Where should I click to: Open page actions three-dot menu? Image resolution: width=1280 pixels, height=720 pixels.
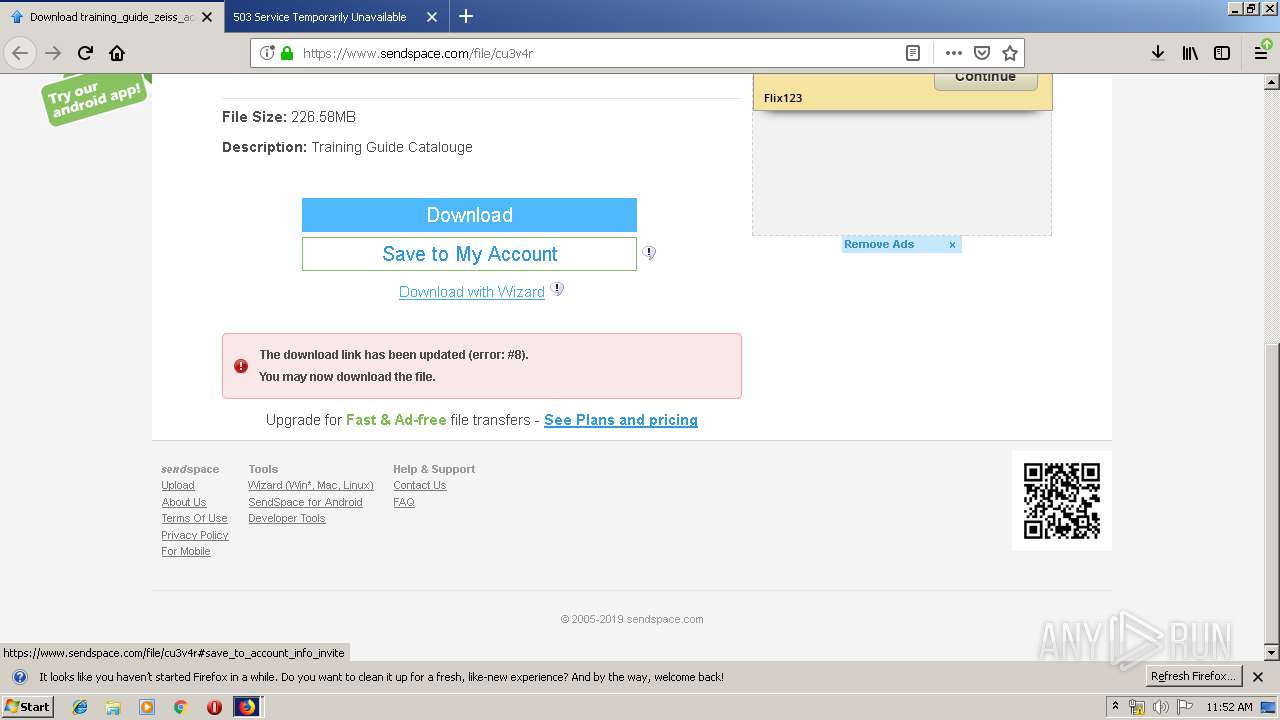point(954,53)
